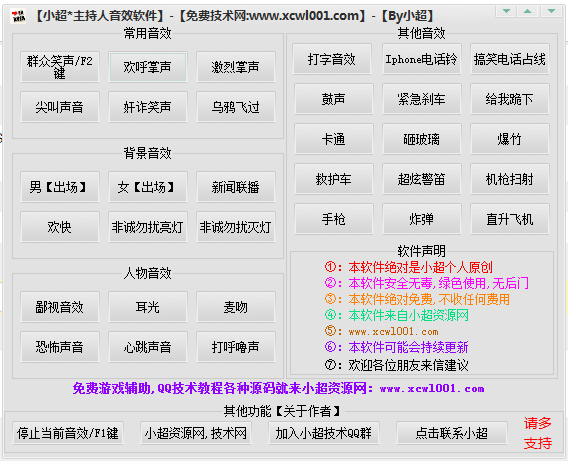
Task: Start the 新闻联播 background sound
Action: 236,187
